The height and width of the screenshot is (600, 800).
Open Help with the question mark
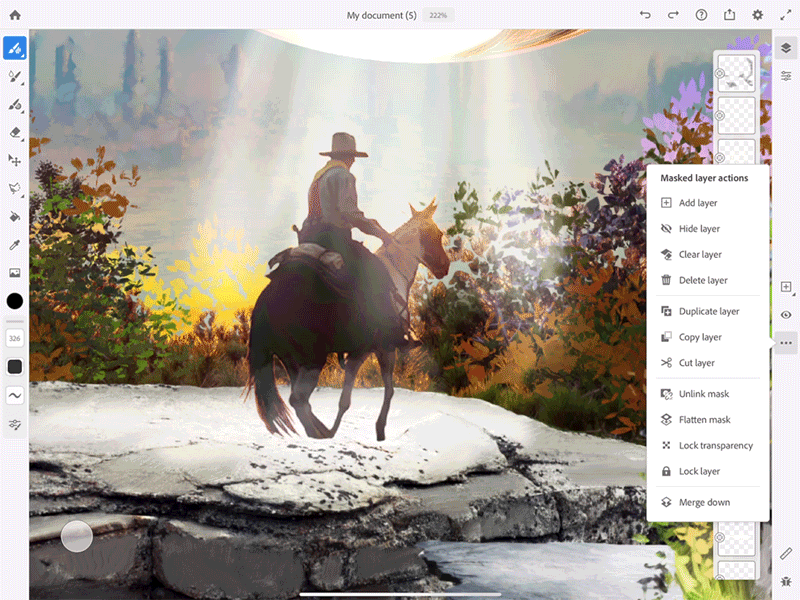(701, 14)
